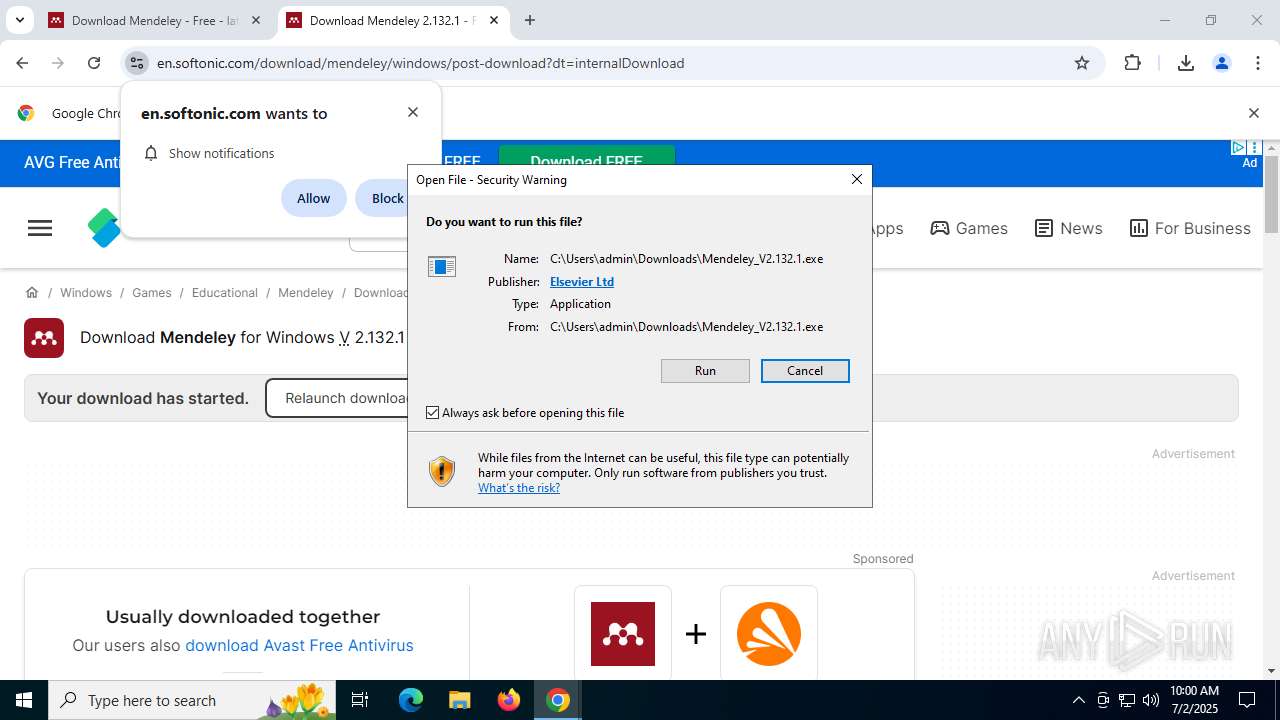This screenshot has width=1280, height=720.
Task: Bookmark this page with star icon
Action: (x=1082, y=63)
